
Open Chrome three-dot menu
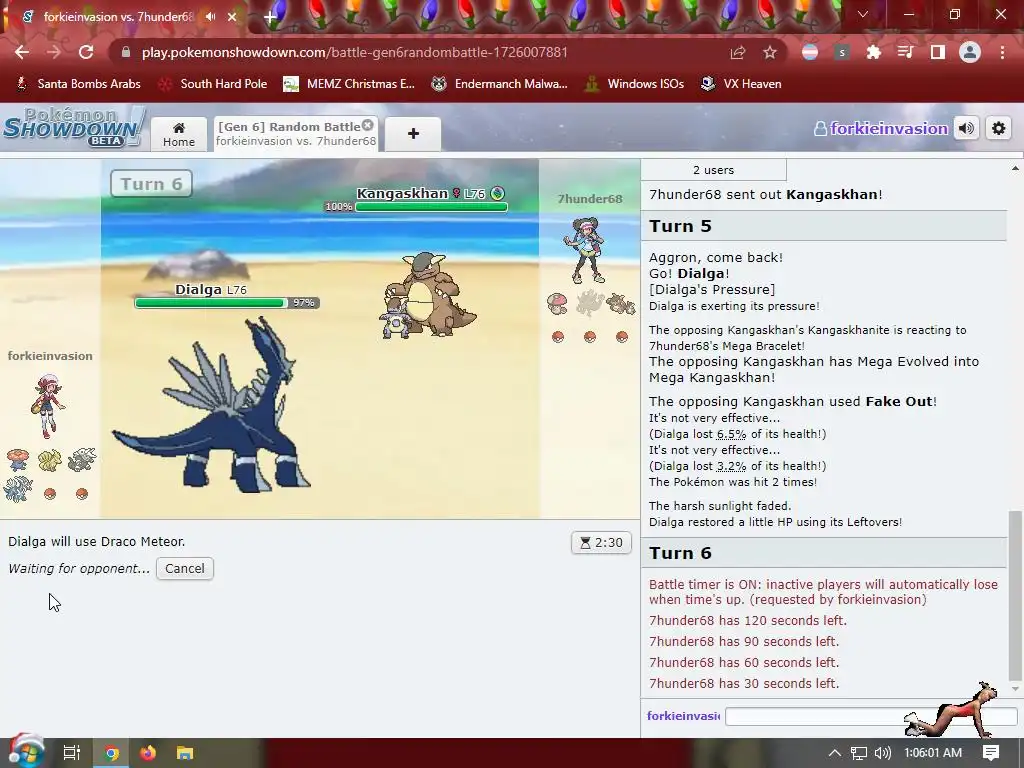coord(1002,52)
